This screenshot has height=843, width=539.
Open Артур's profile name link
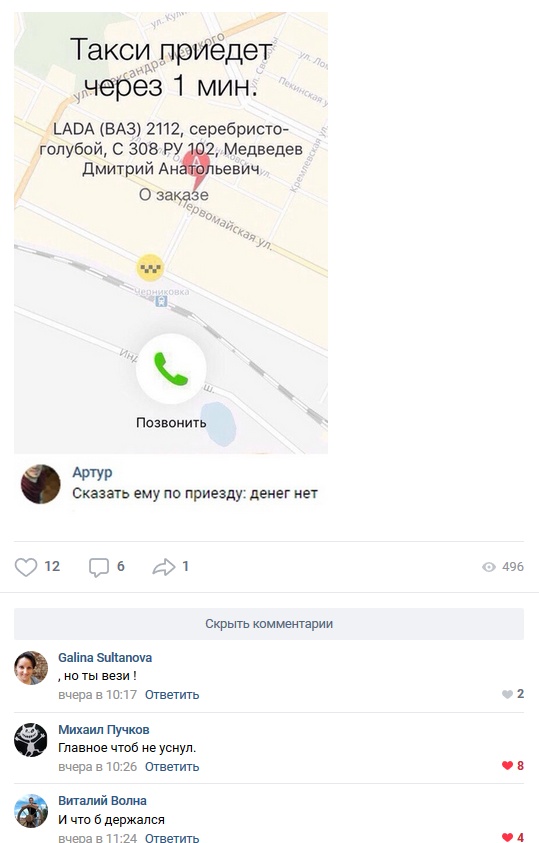pos(92,472)
